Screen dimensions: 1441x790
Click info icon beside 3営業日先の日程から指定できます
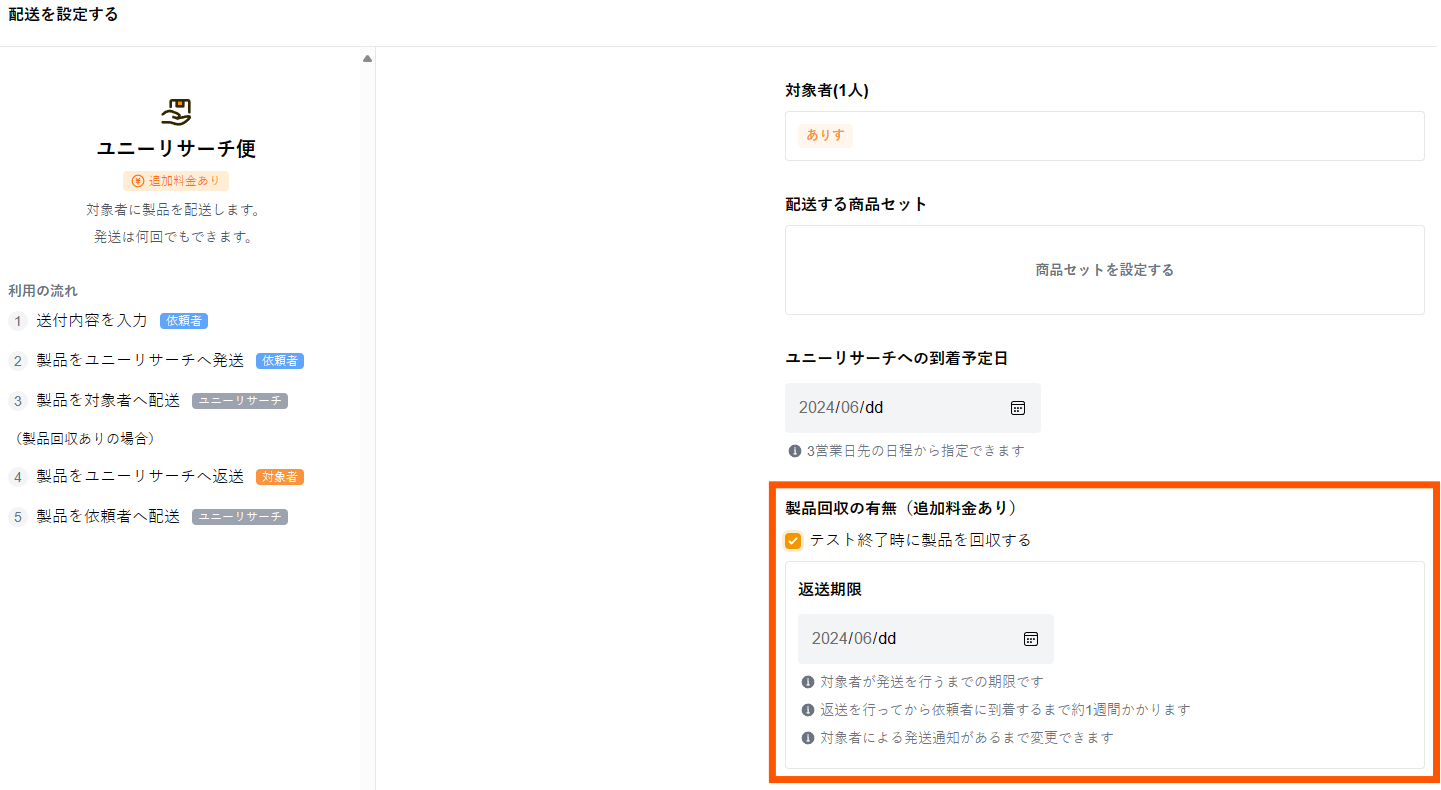click(795, 451)
